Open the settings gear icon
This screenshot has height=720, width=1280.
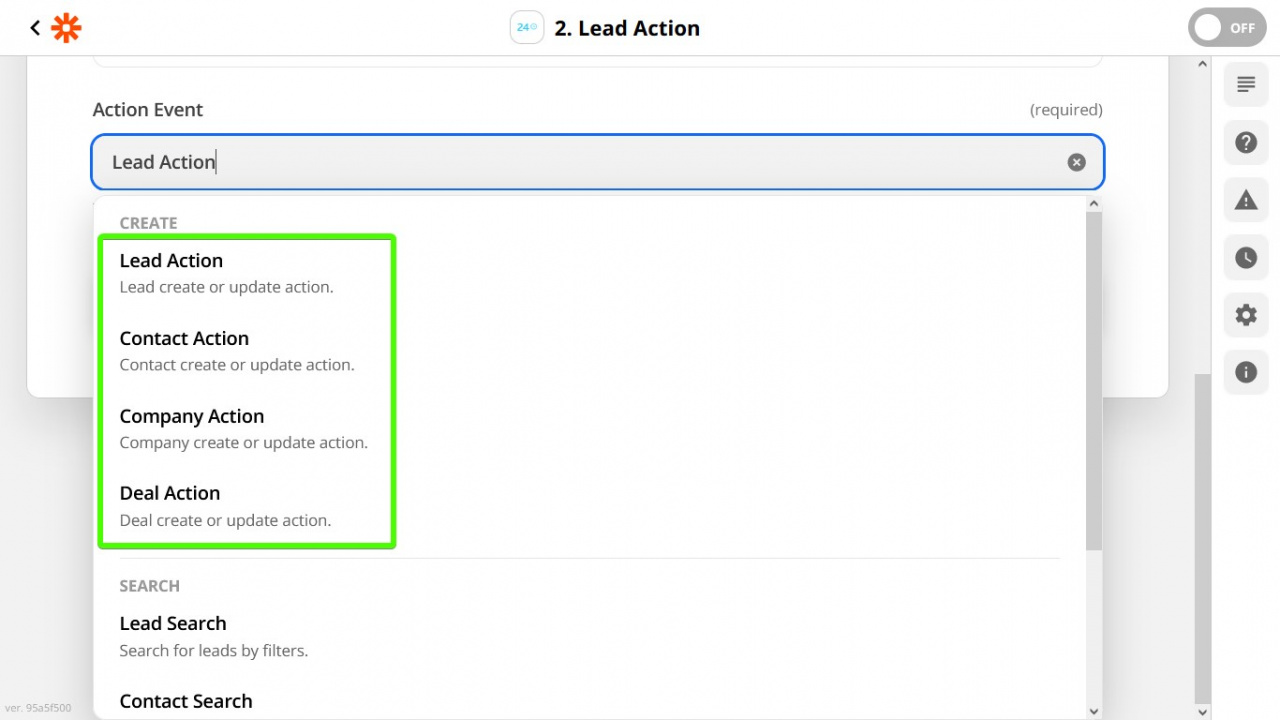pyautogui.click(x=1246, y=315)
